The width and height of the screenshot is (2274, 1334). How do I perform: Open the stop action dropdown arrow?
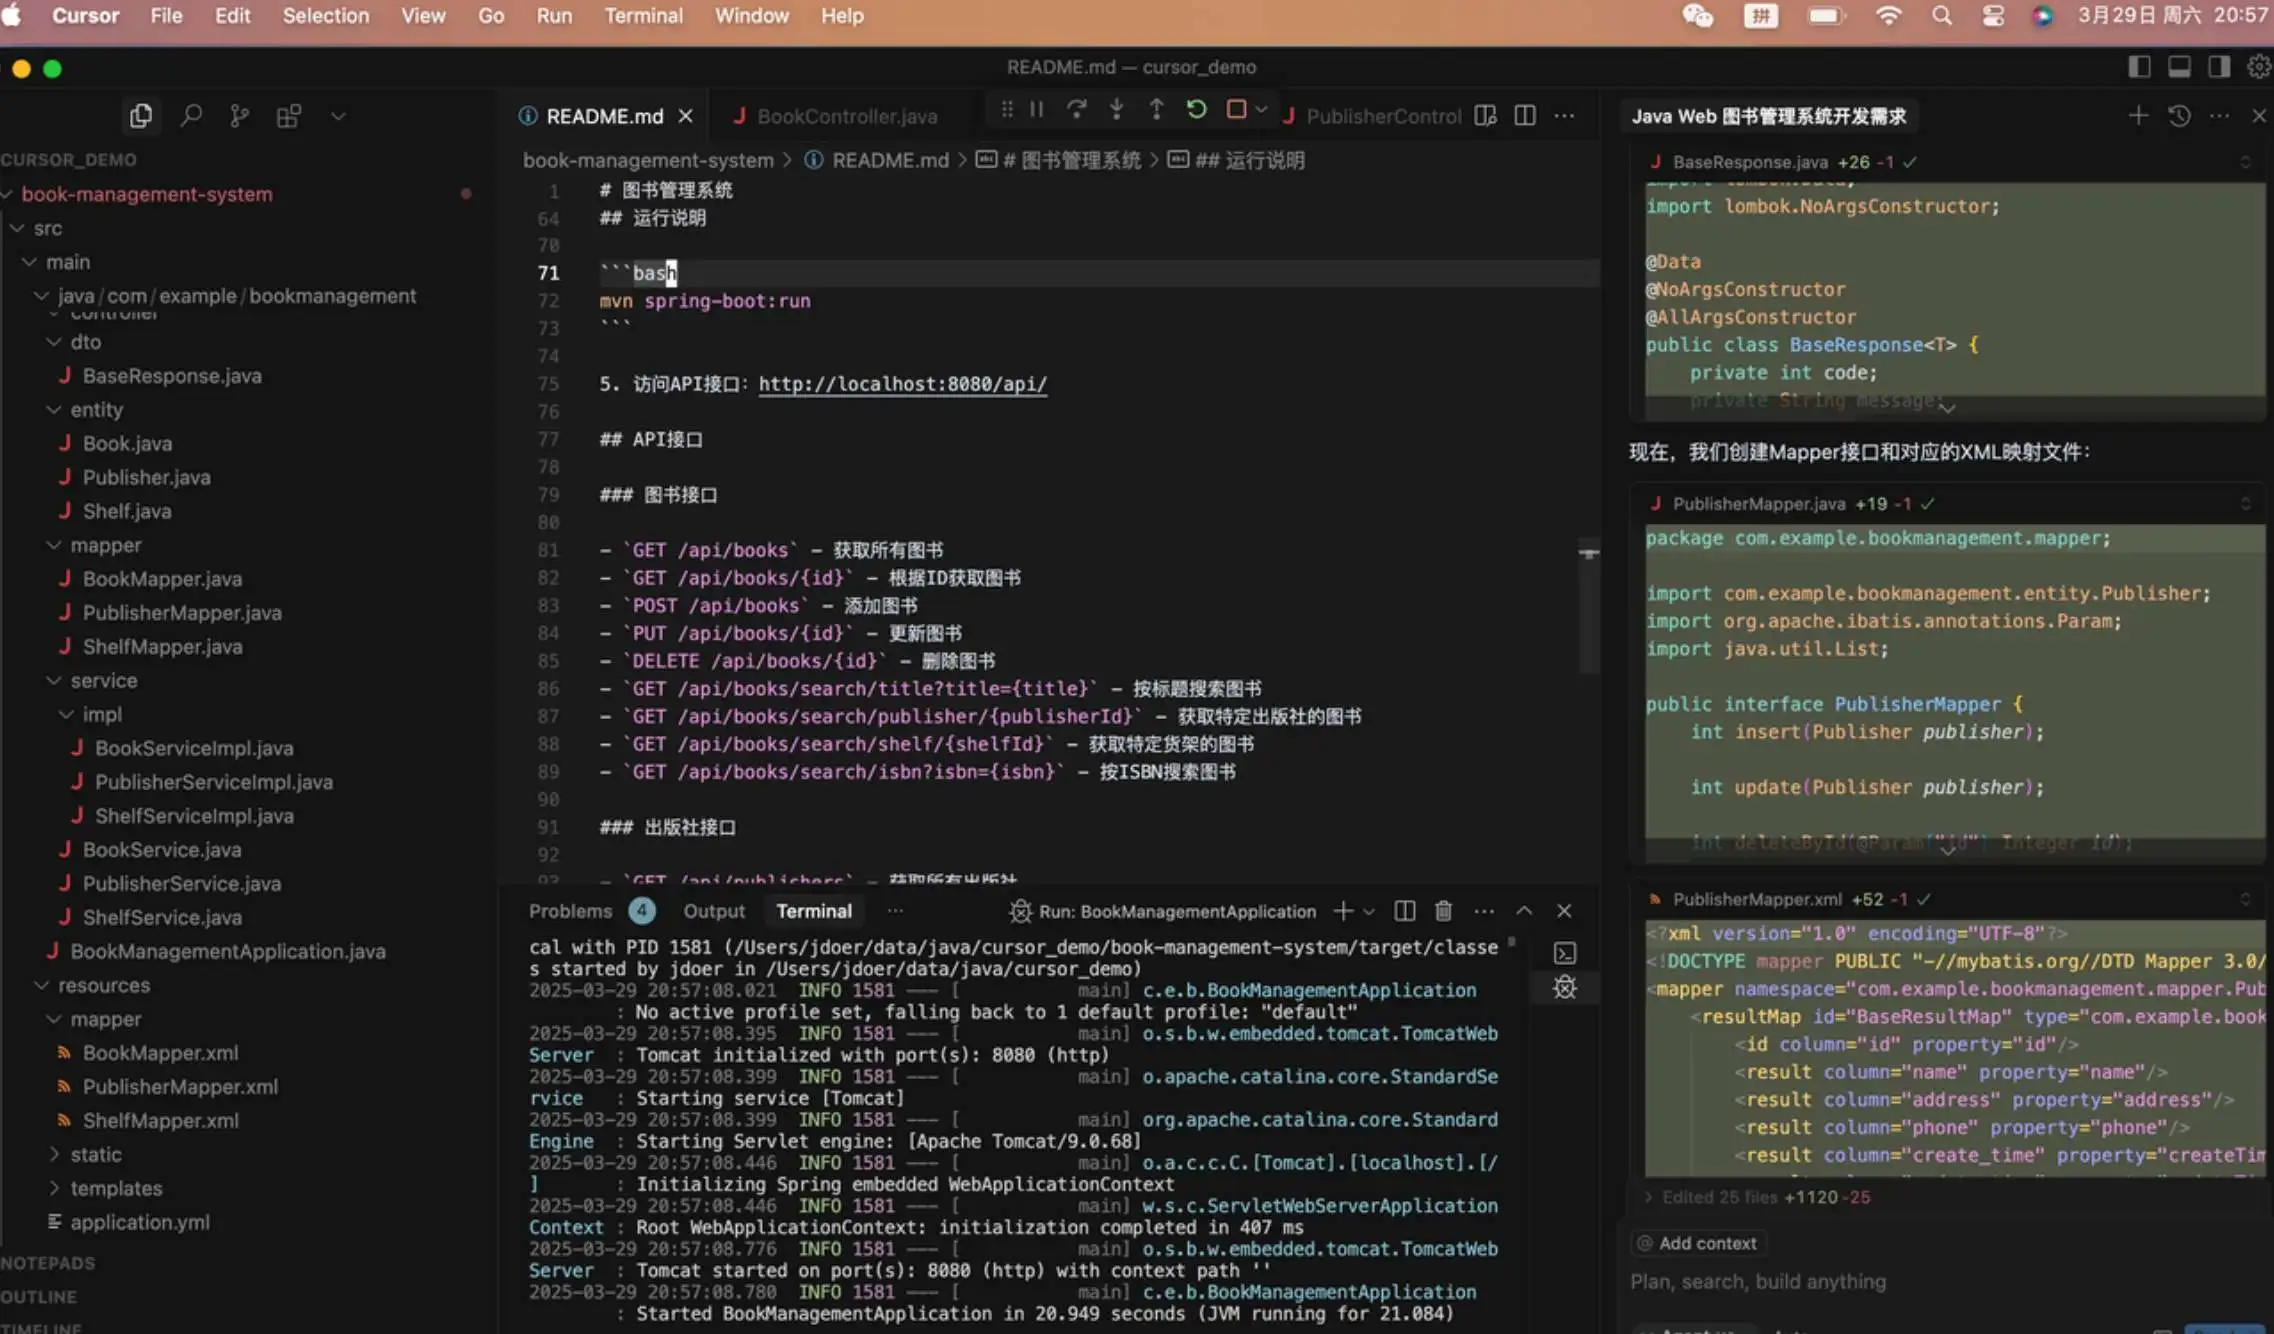pyautogui.click(x=1260, y=110)
